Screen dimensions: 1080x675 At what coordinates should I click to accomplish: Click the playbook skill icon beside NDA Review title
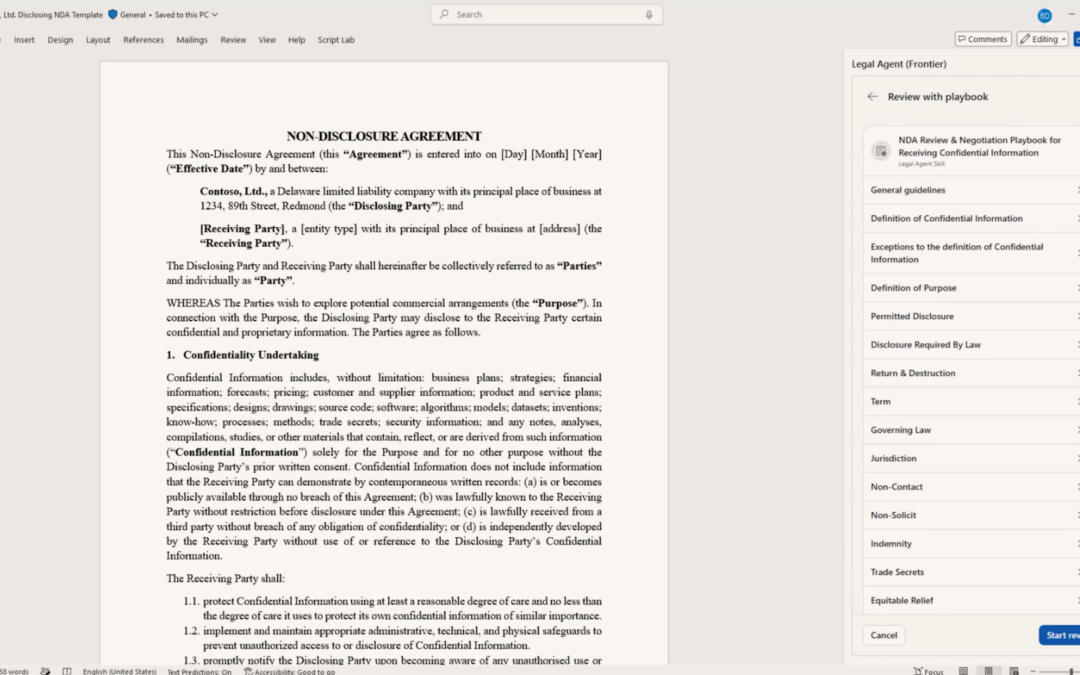point(881,151)
